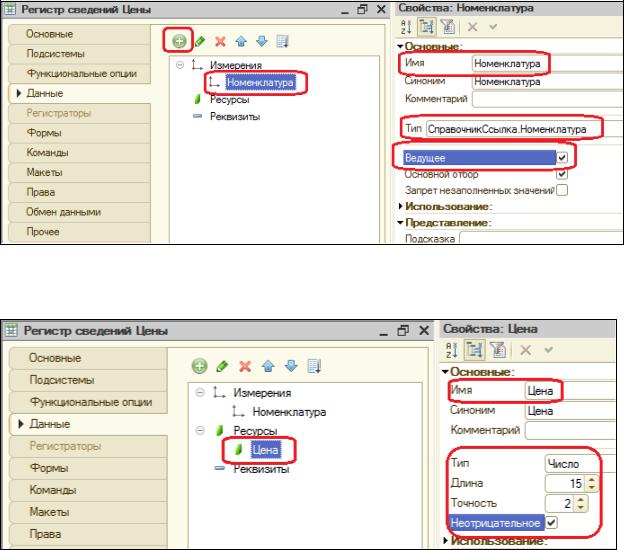Click red Delete icon in top window toolbar
624x550 pixels.
220,41
